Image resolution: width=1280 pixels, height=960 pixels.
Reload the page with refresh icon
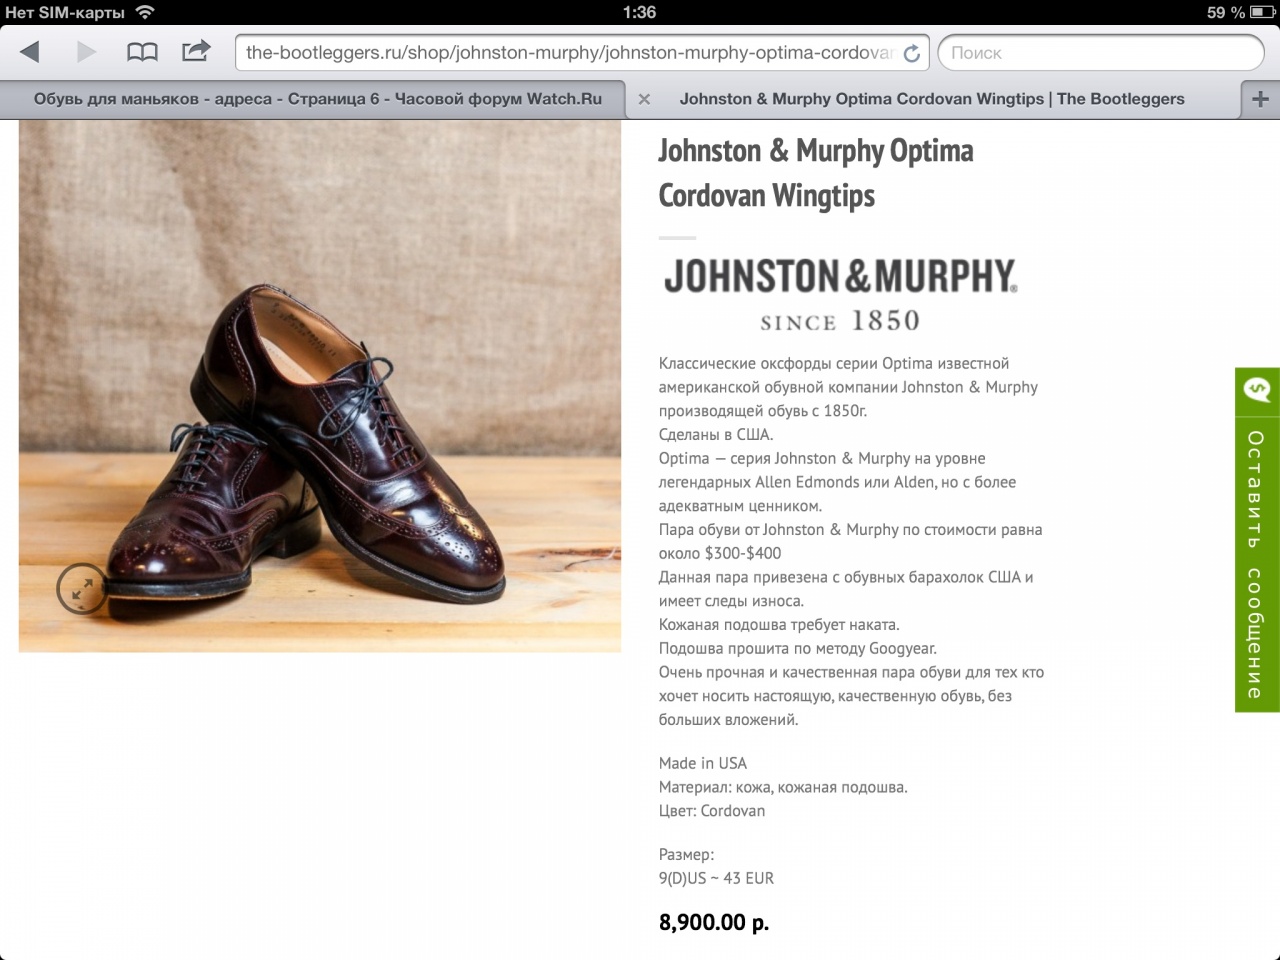point(911,53)
